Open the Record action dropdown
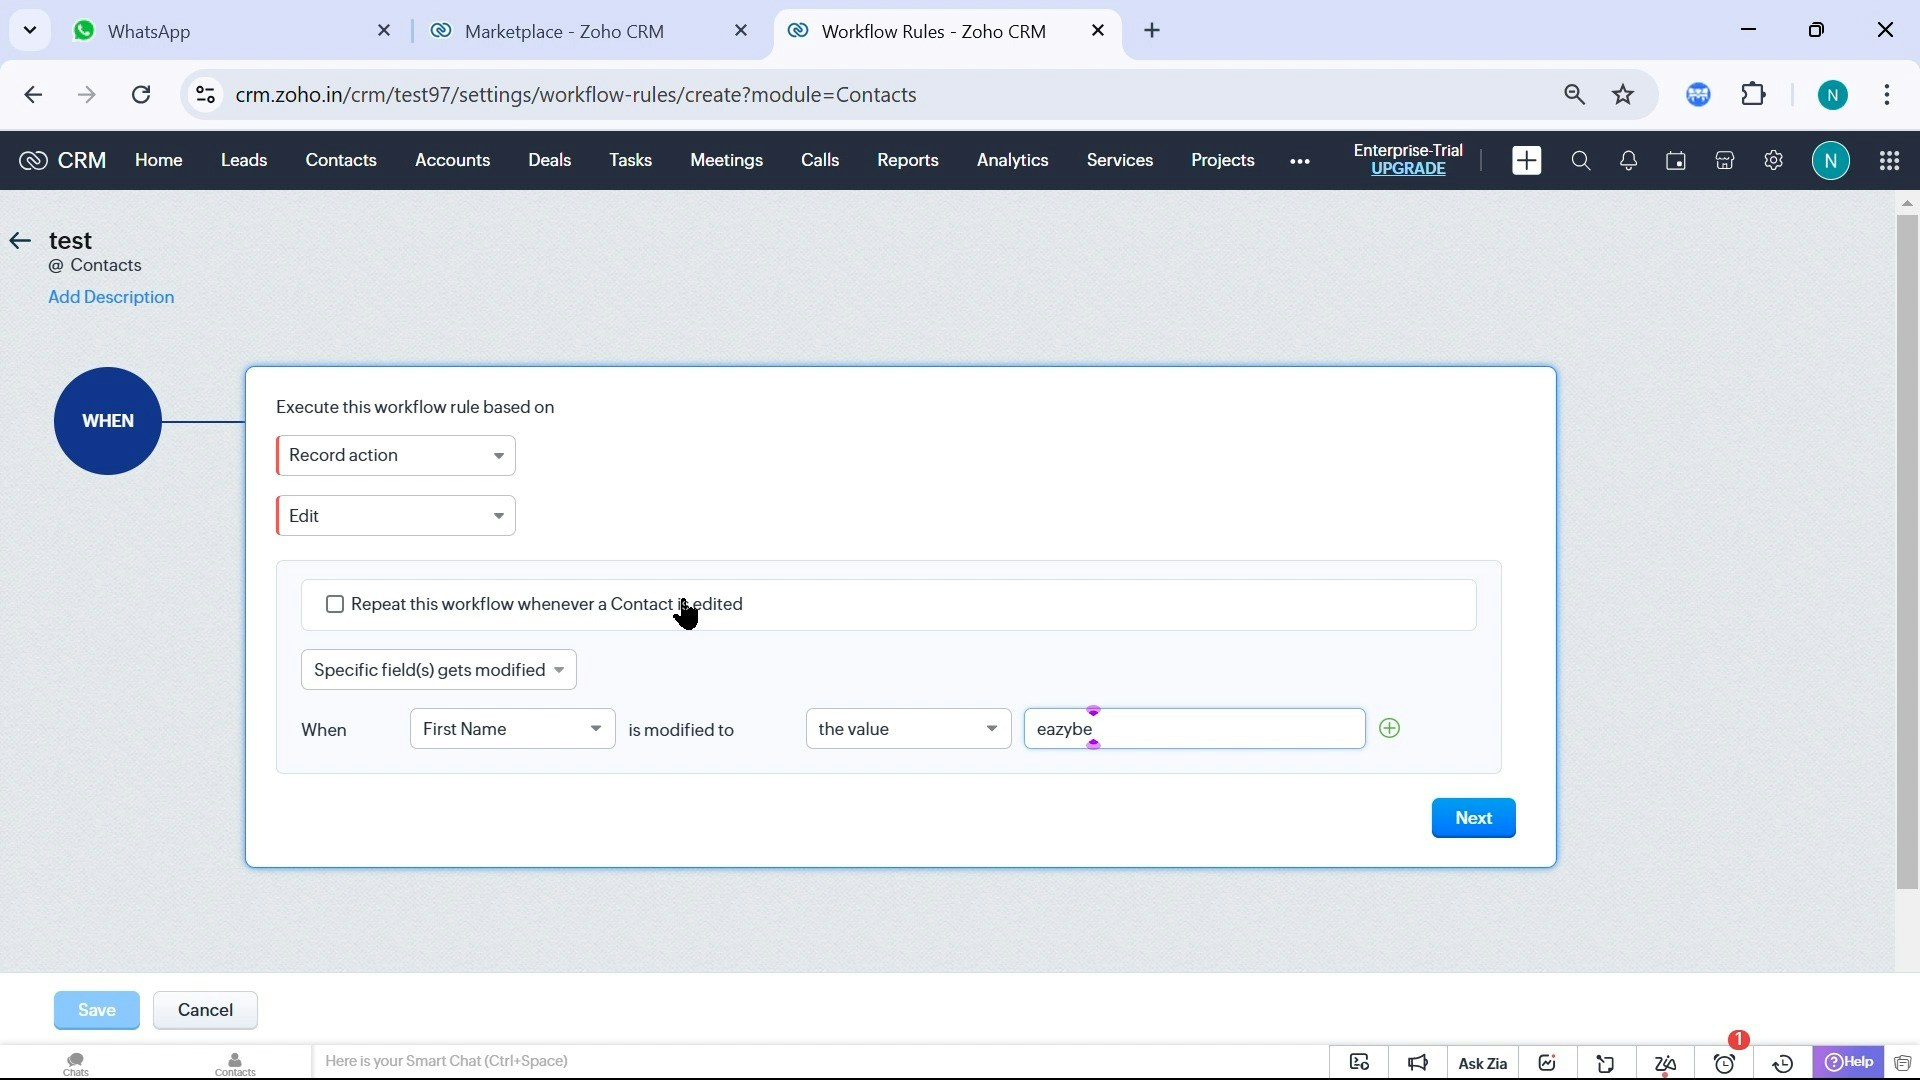1920x1080 pixels. [396, 455]
